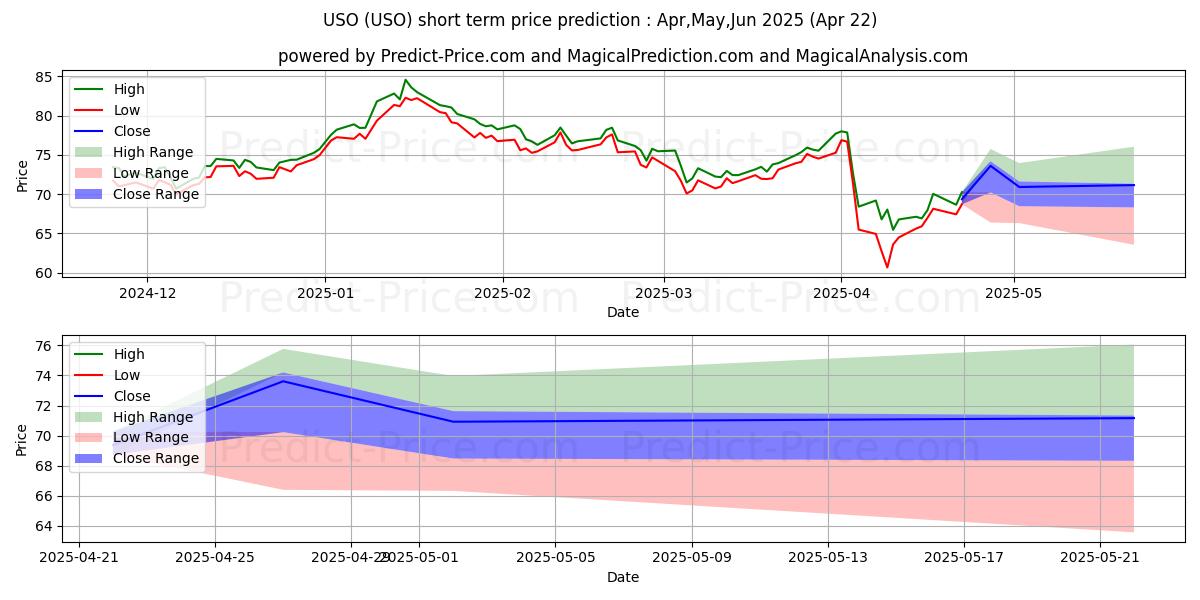Click the powered by Predict-Price.com subtitle
This screenshot has height=600, width=1200.
(623, 56)
